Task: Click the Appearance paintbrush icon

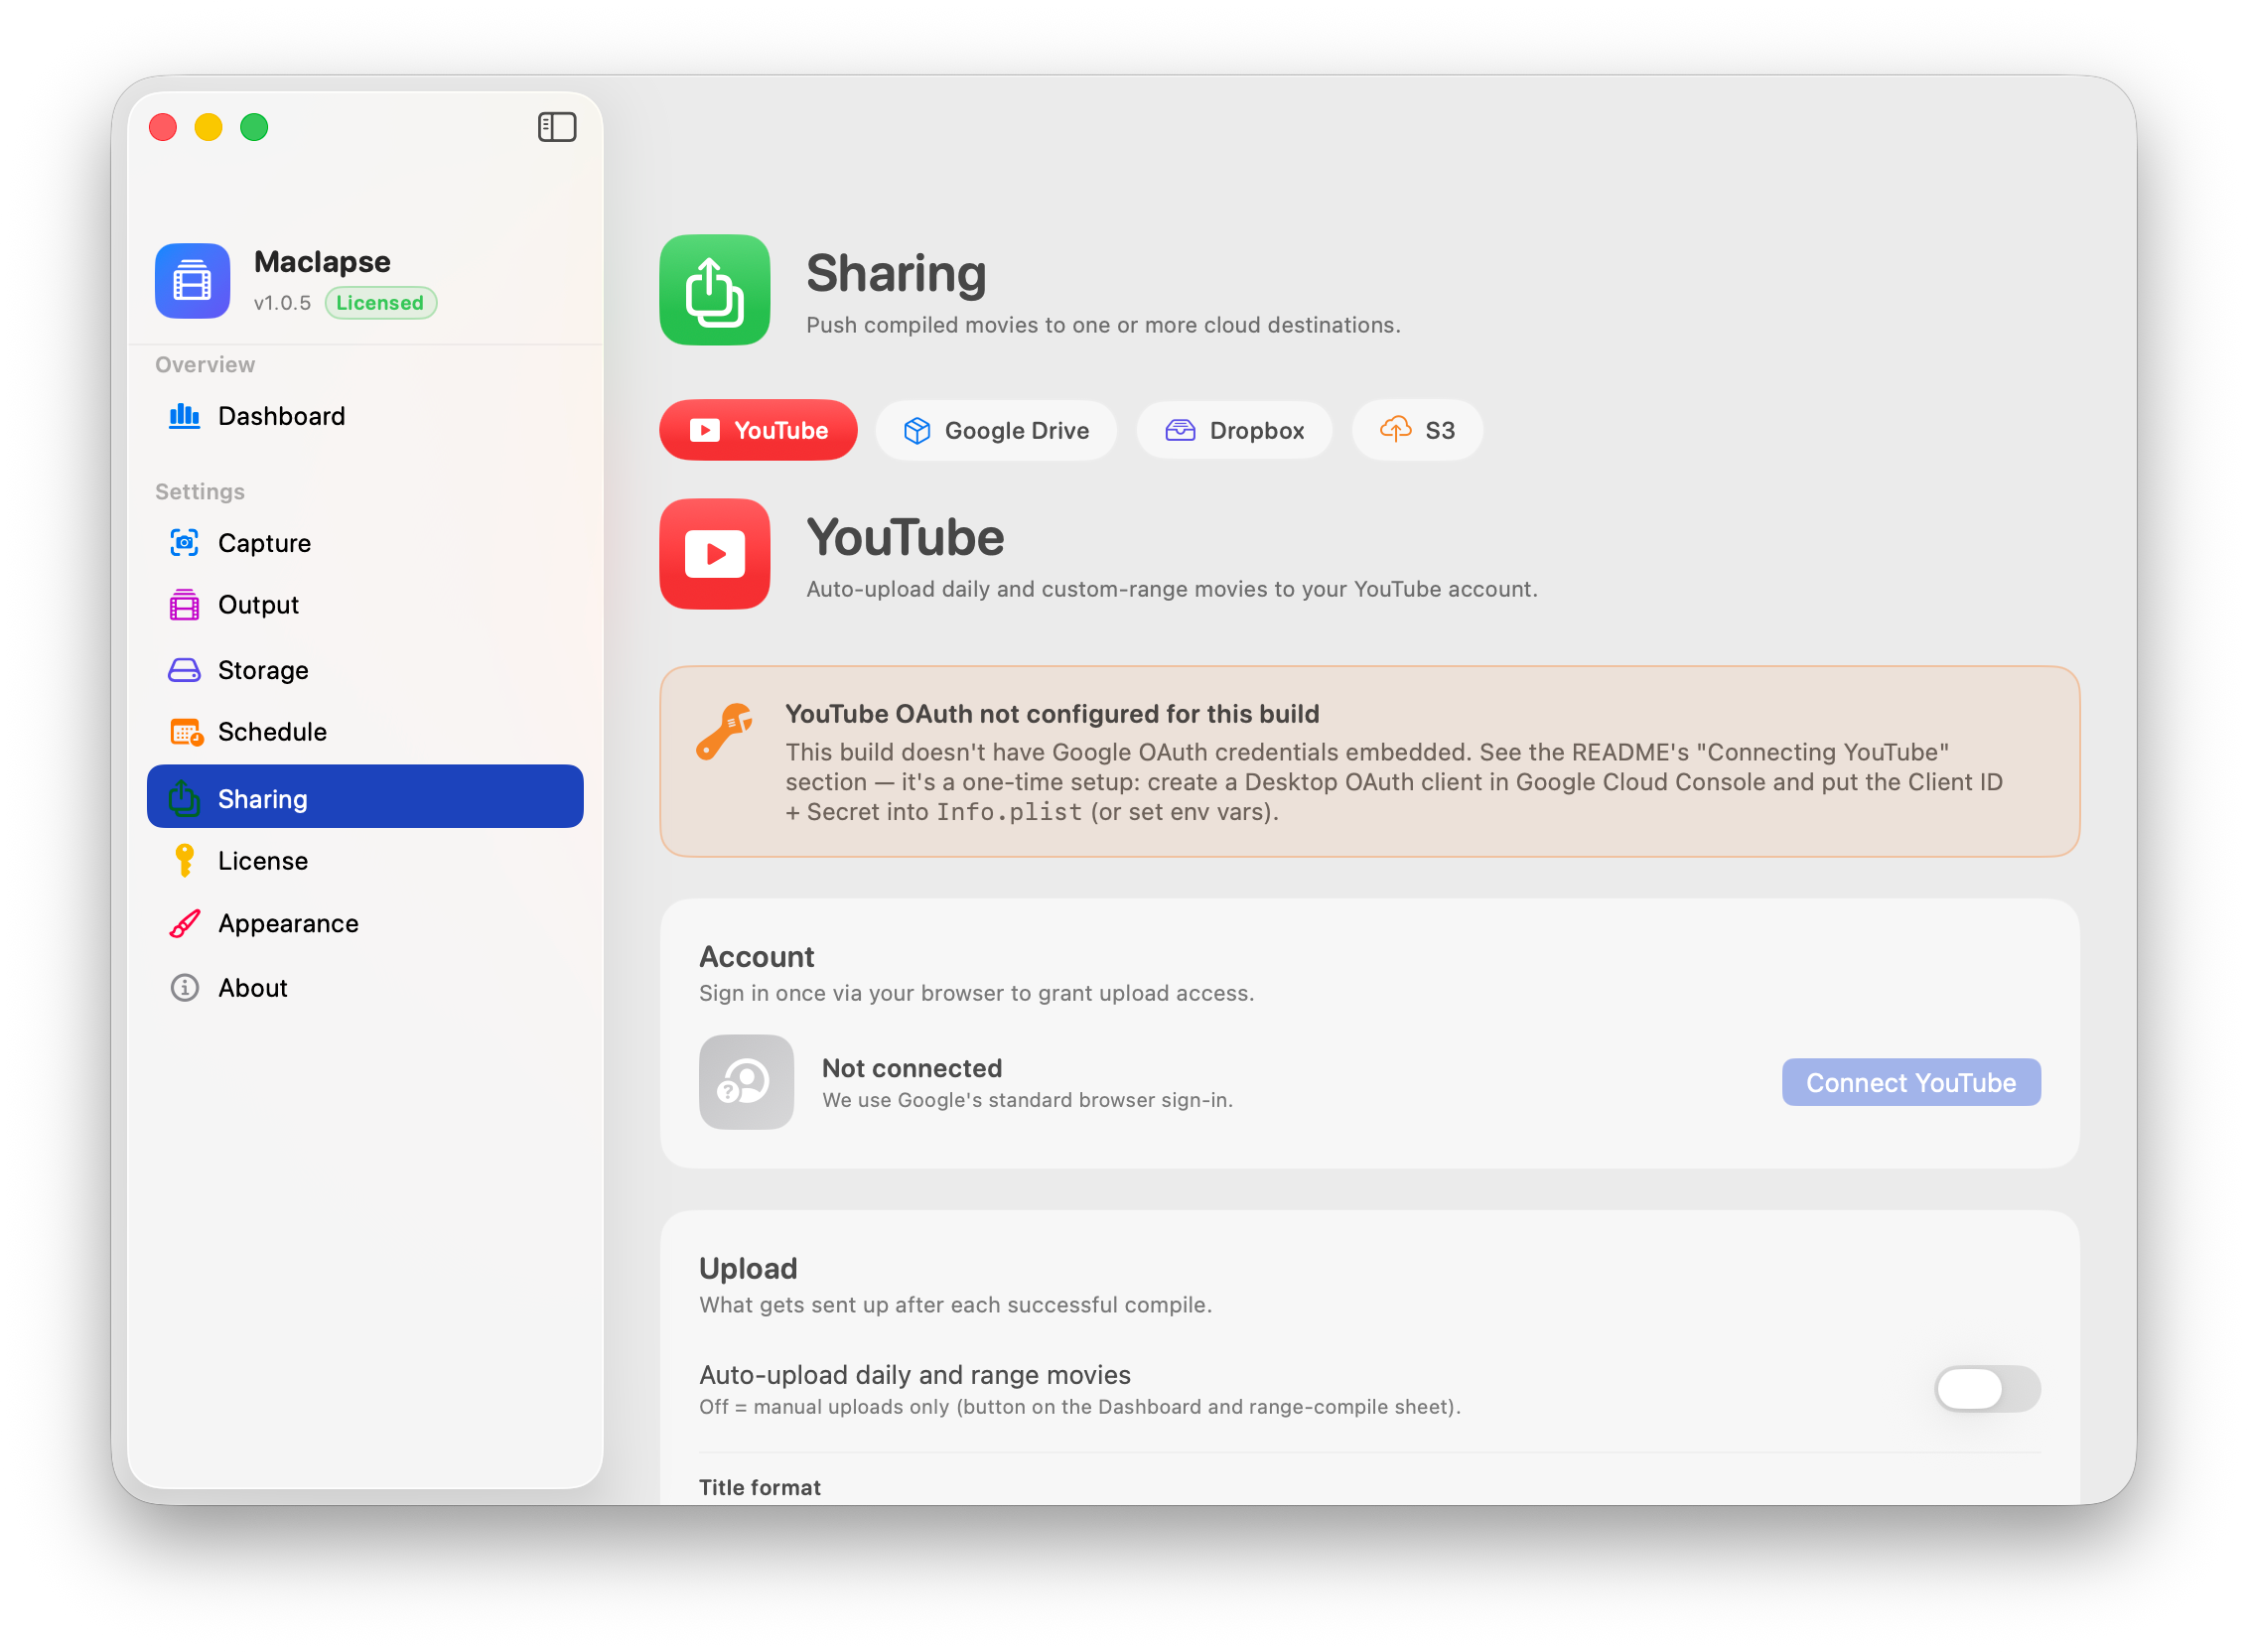Action: coord(184,924)
